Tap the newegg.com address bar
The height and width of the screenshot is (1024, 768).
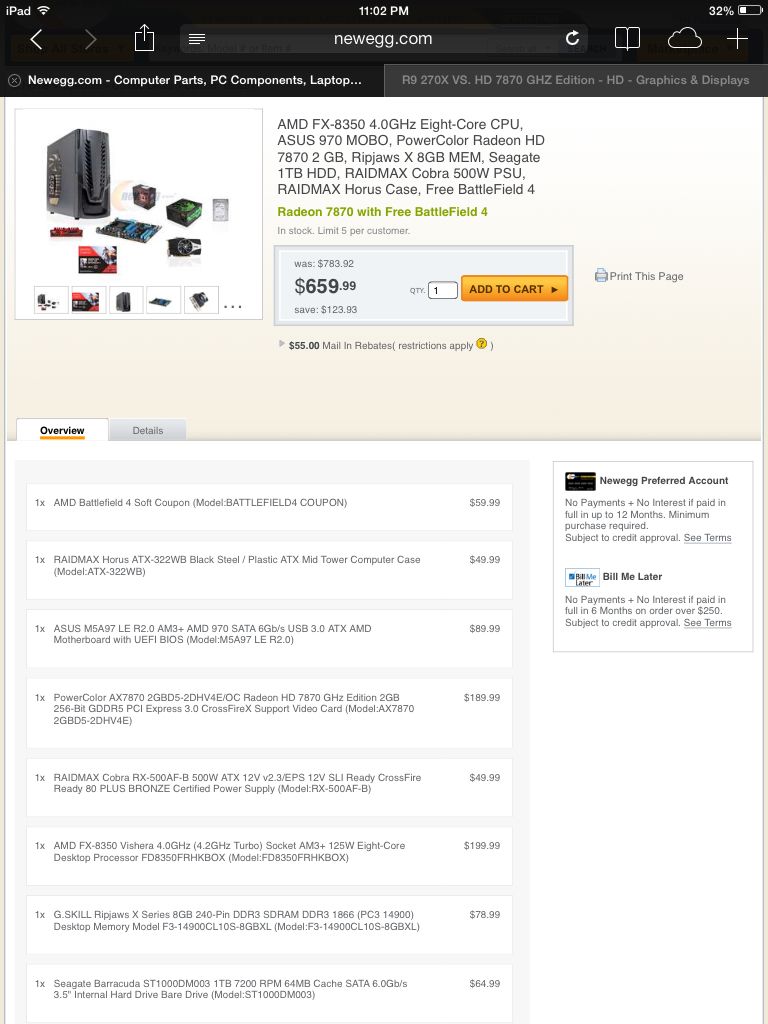pyautogui.click(x=383, y=39)
